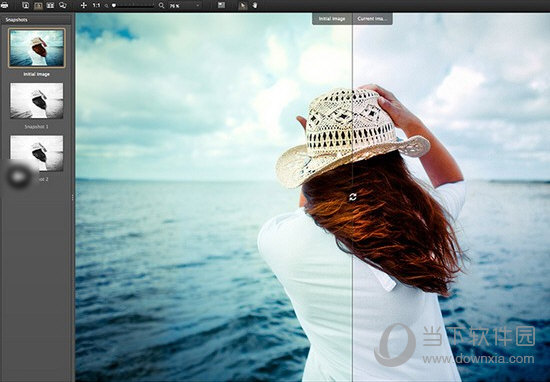Select the split preview view mode
550x382 pixels.
coord(38,5)
